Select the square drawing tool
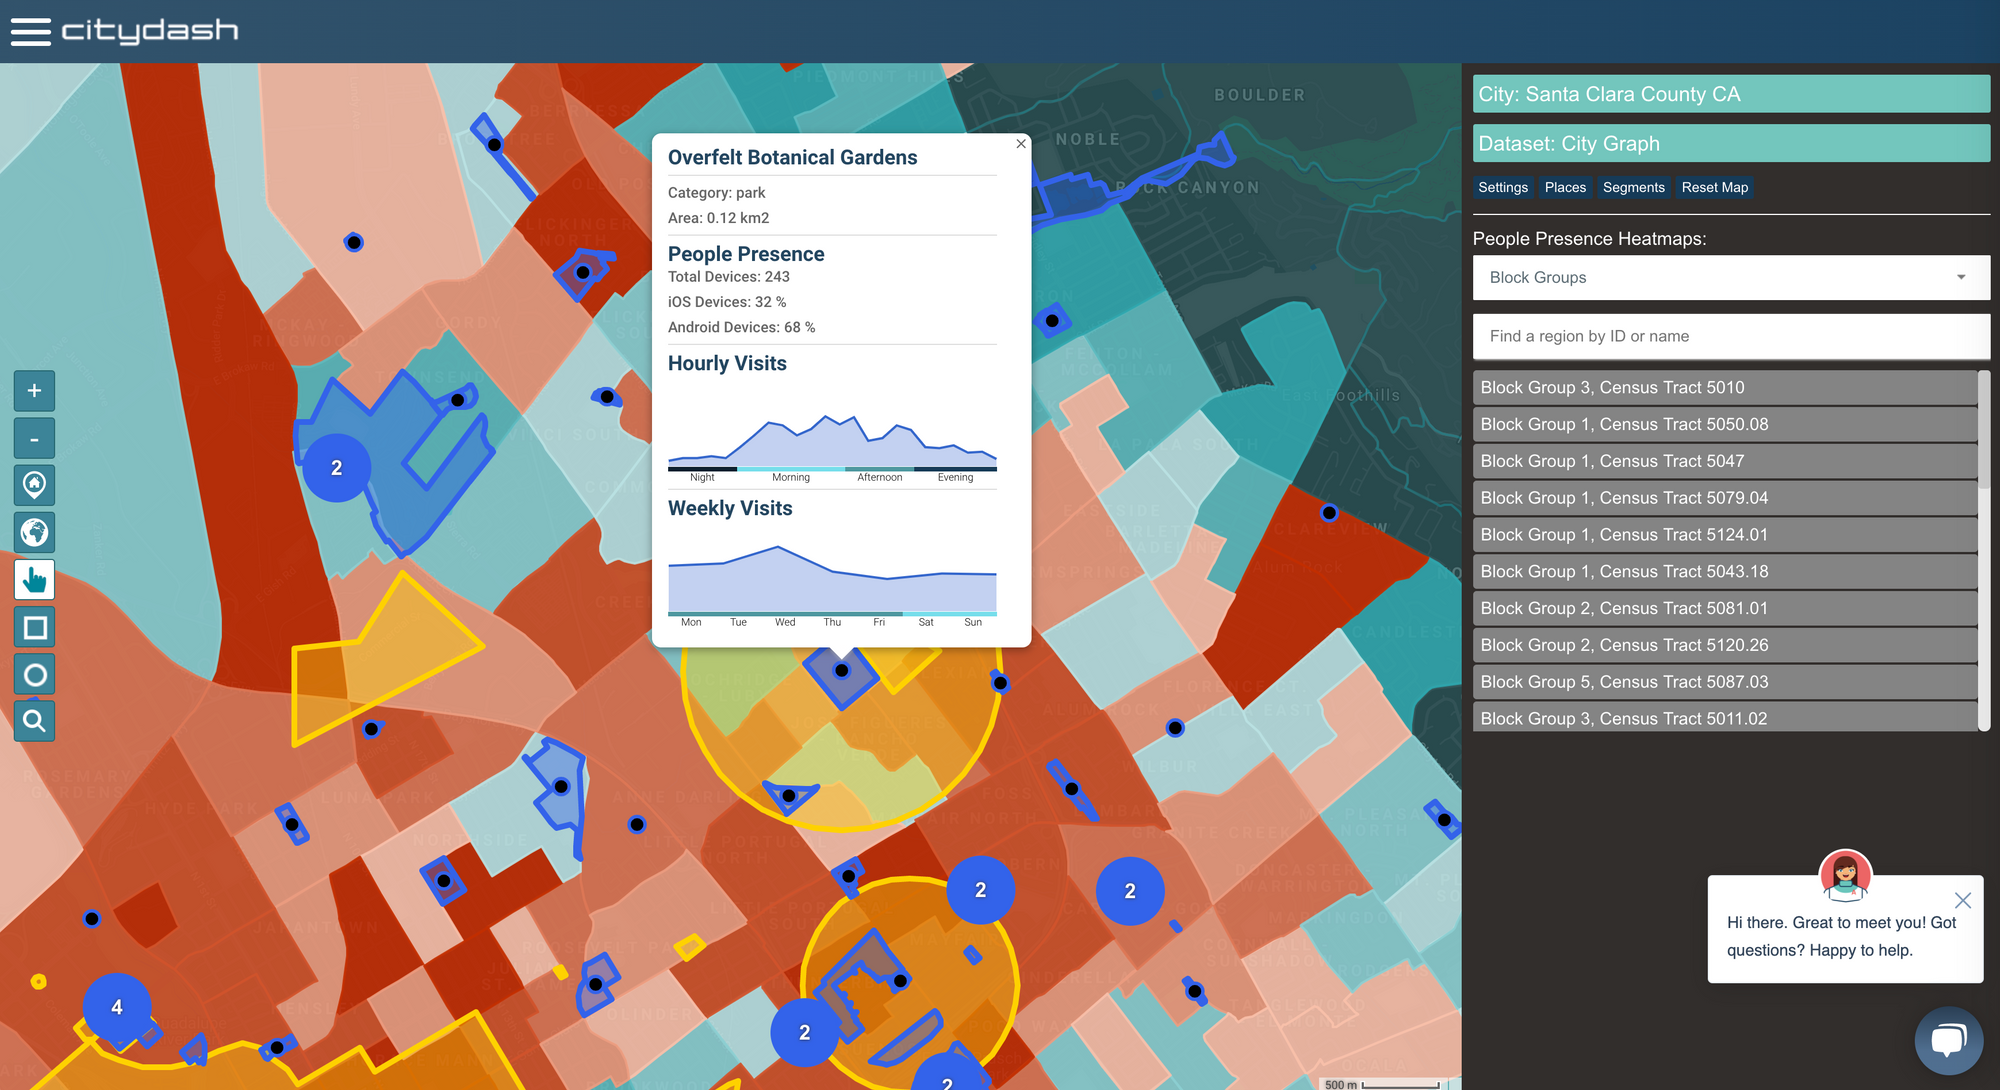The width and height of the screenshot is (2000, 1090). point(34,628)
